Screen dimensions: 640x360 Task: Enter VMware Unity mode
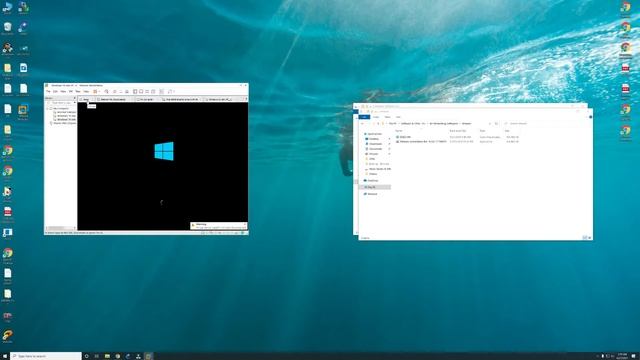click(153, 91)
